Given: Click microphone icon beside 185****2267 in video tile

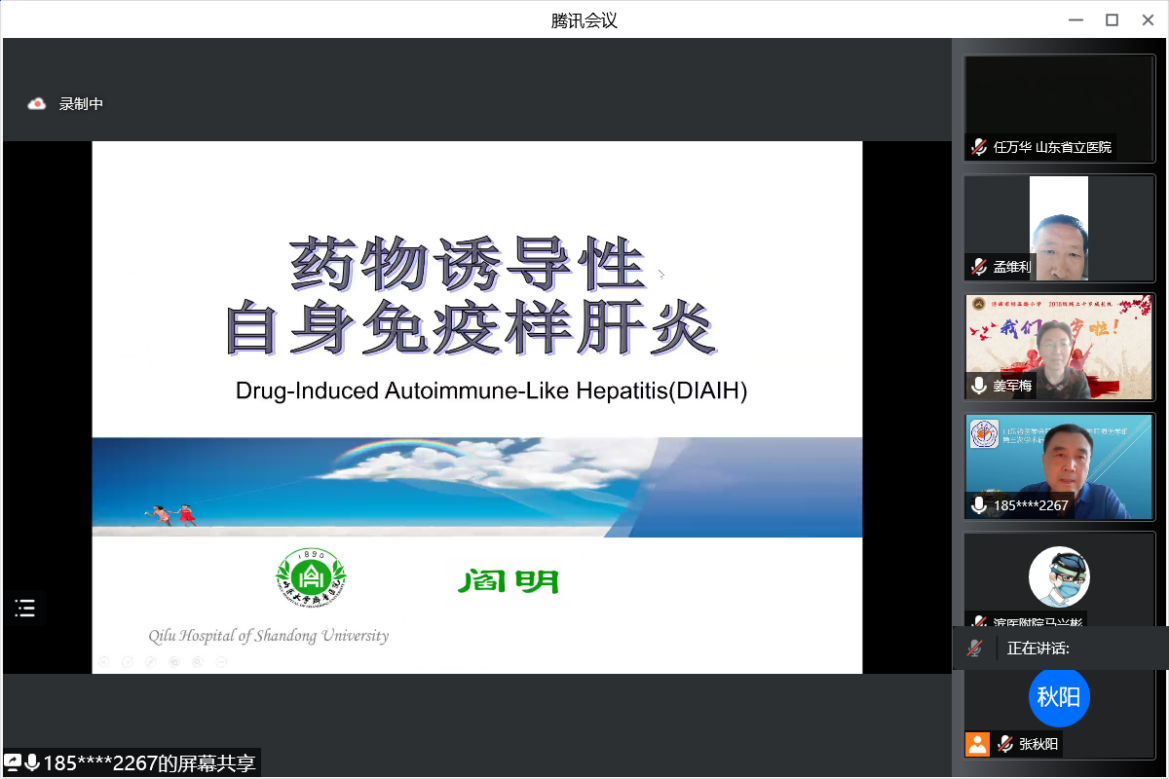Looking at the screenshot, I should 979,505.
